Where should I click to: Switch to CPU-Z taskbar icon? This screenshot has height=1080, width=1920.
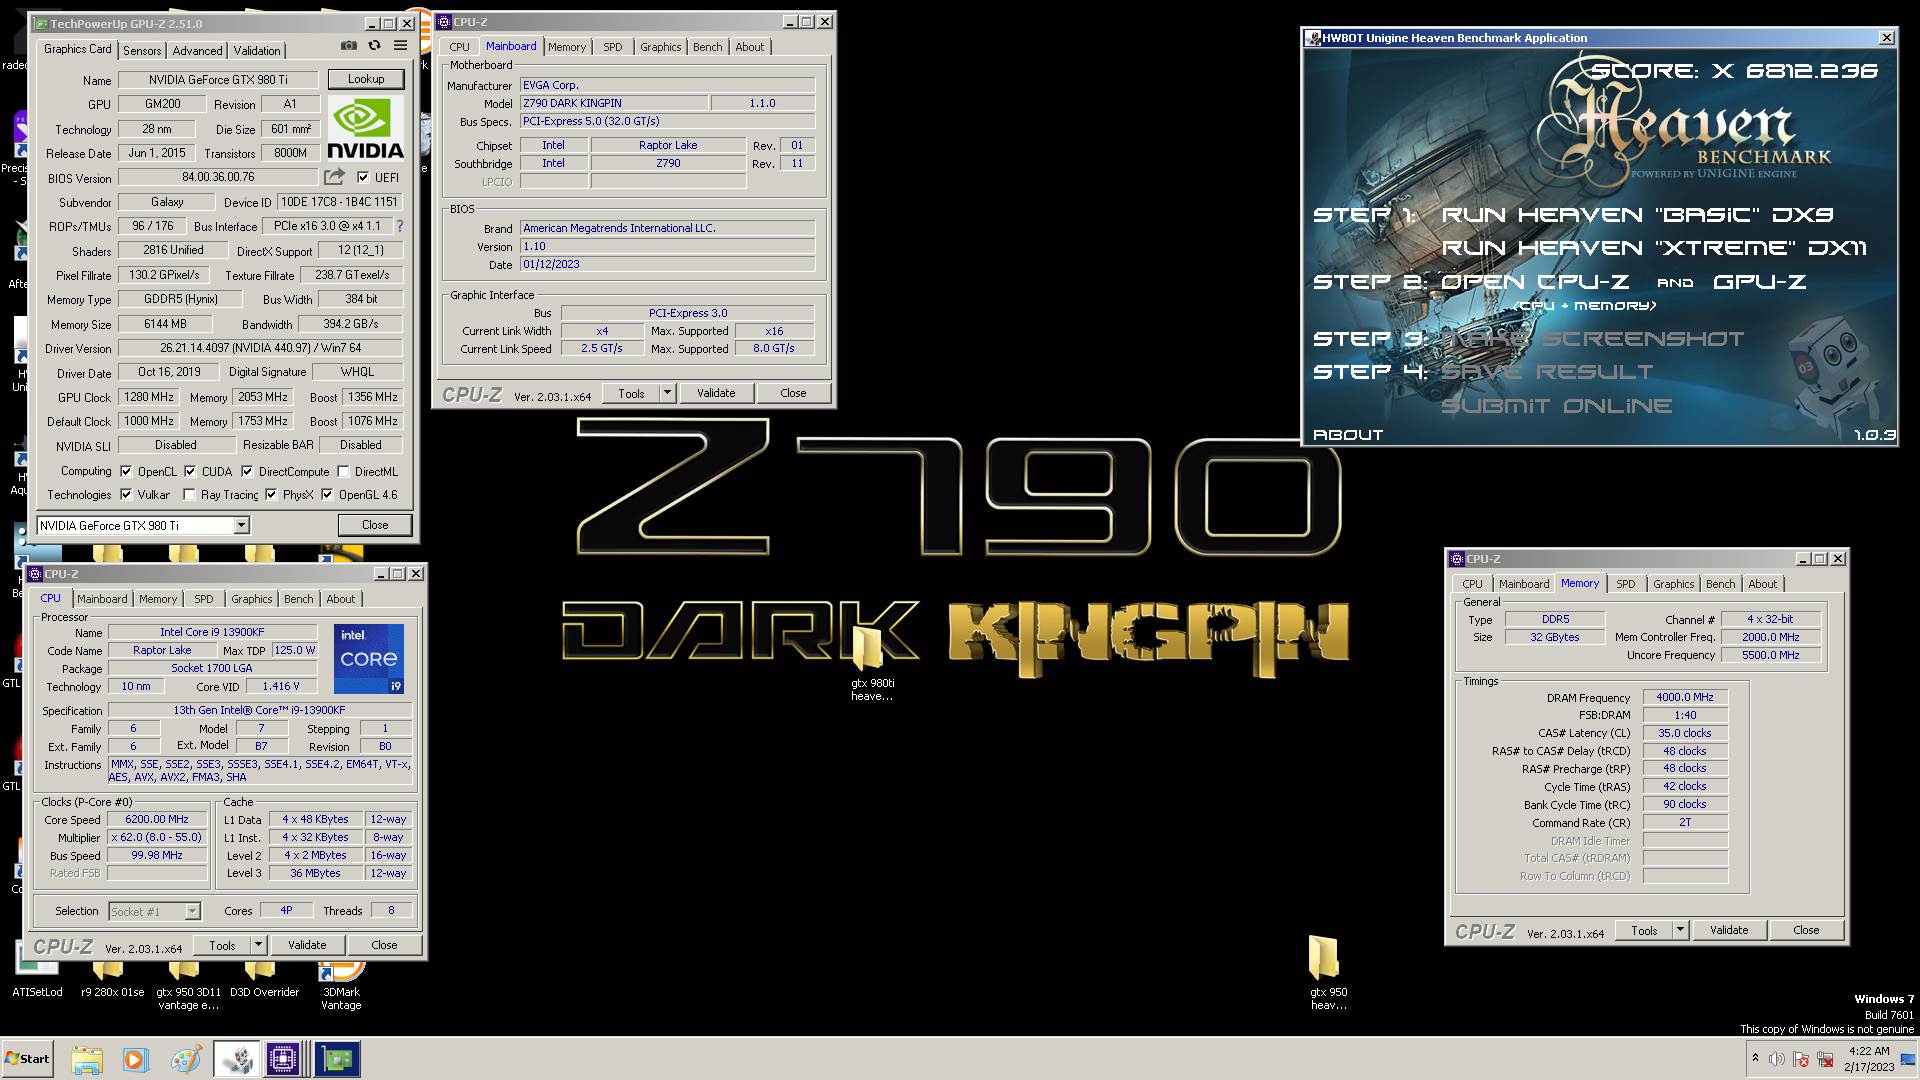coord(284,1059)
